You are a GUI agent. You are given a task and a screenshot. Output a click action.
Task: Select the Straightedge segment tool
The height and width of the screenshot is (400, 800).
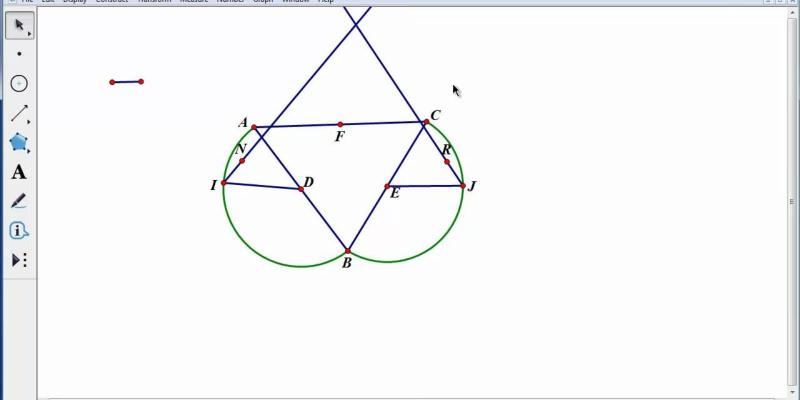(x=19, y=113)
